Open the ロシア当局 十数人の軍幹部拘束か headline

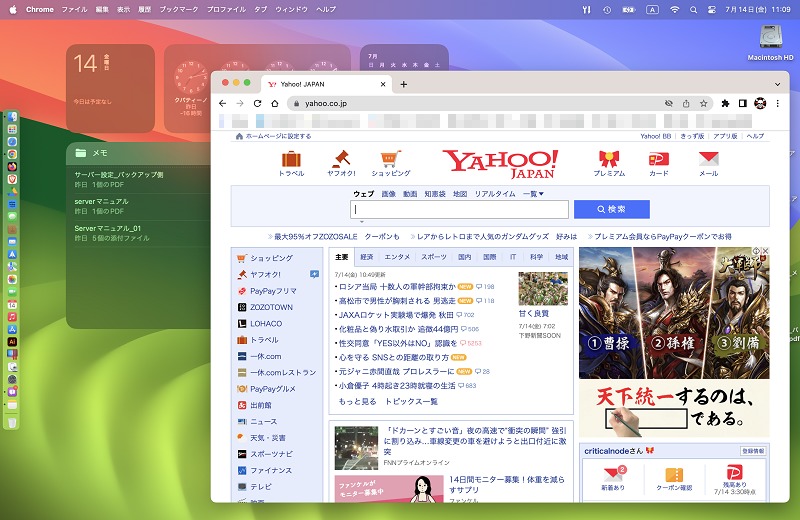click(397, 287)
